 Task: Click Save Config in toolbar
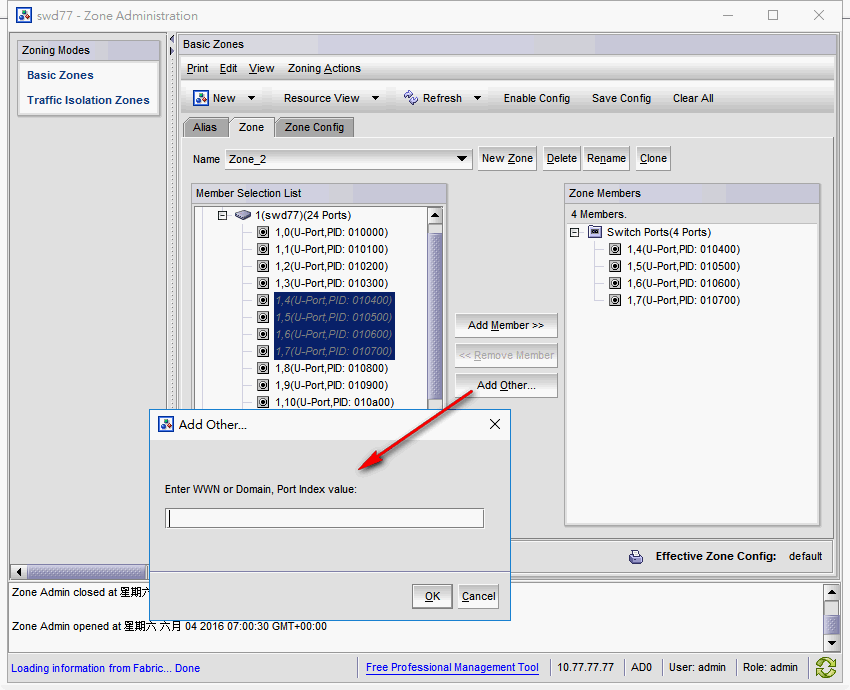coord(621,98)
